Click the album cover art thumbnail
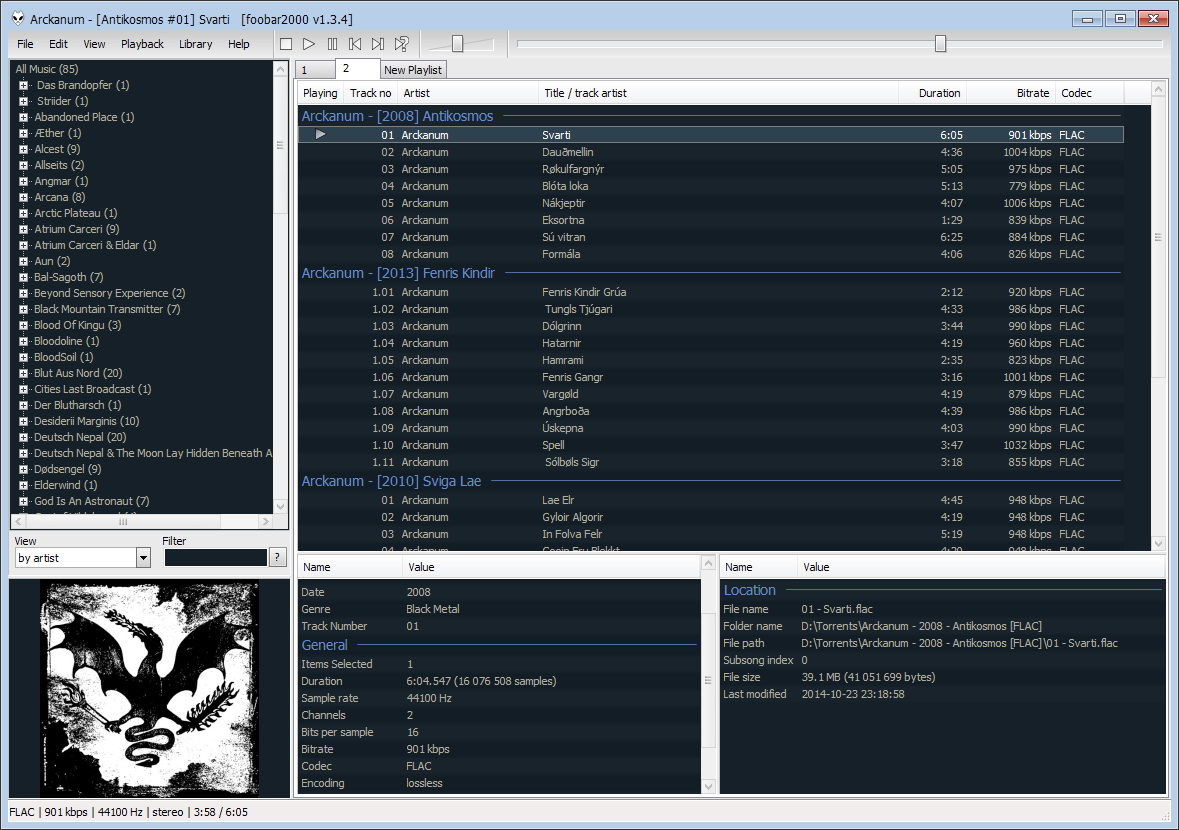The width and height of the screenshot is (1179, 830). (x=149, y=688)
